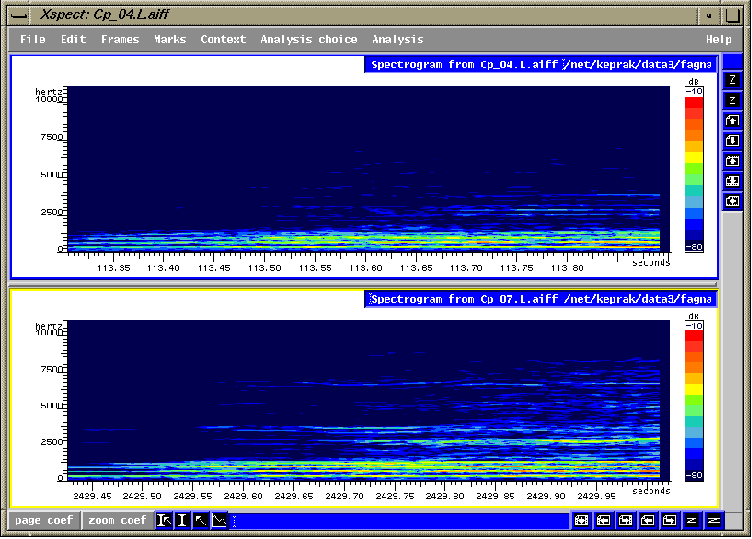Click the split-frame opposing arrows icon in side toolbar

point(732,181)
